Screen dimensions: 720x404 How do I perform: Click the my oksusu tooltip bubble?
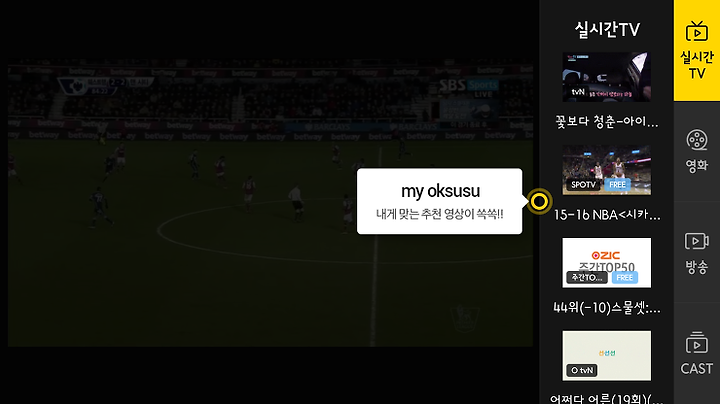pos(439,201)
